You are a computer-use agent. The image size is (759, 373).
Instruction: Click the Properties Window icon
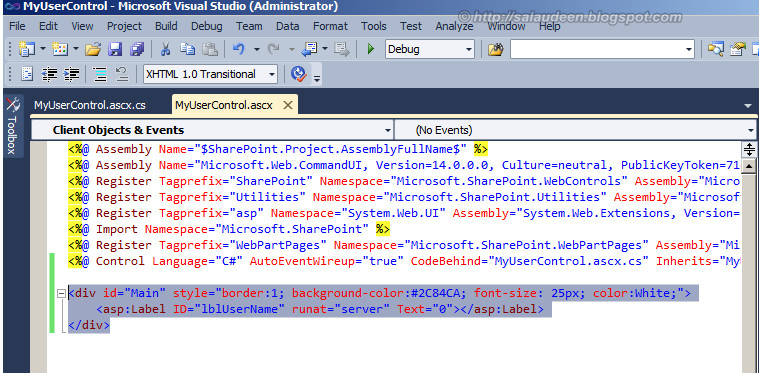[x=738, y=49]
